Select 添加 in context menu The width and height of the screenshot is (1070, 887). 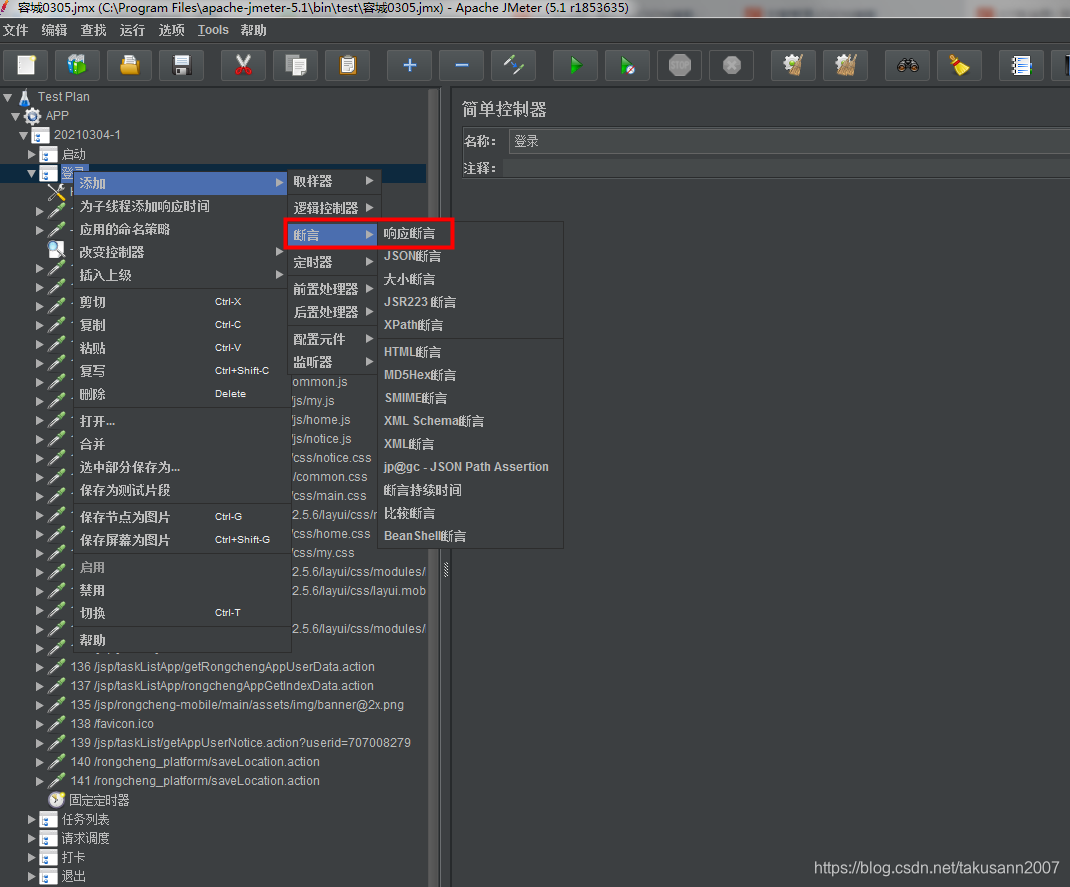pos(180,183)
